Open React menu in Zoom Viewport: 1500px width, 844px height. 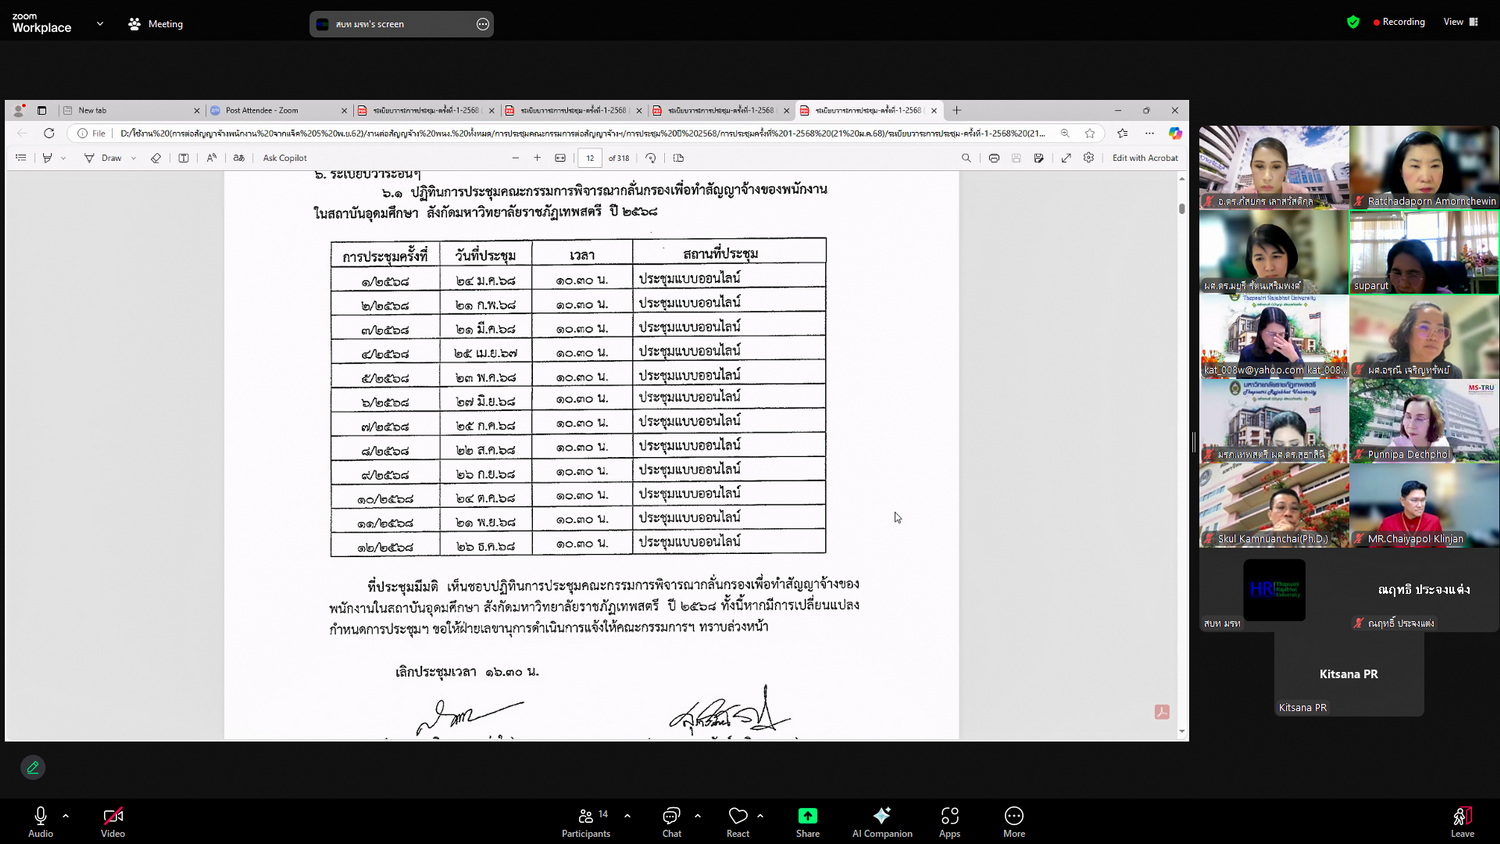tap(738, 821)
